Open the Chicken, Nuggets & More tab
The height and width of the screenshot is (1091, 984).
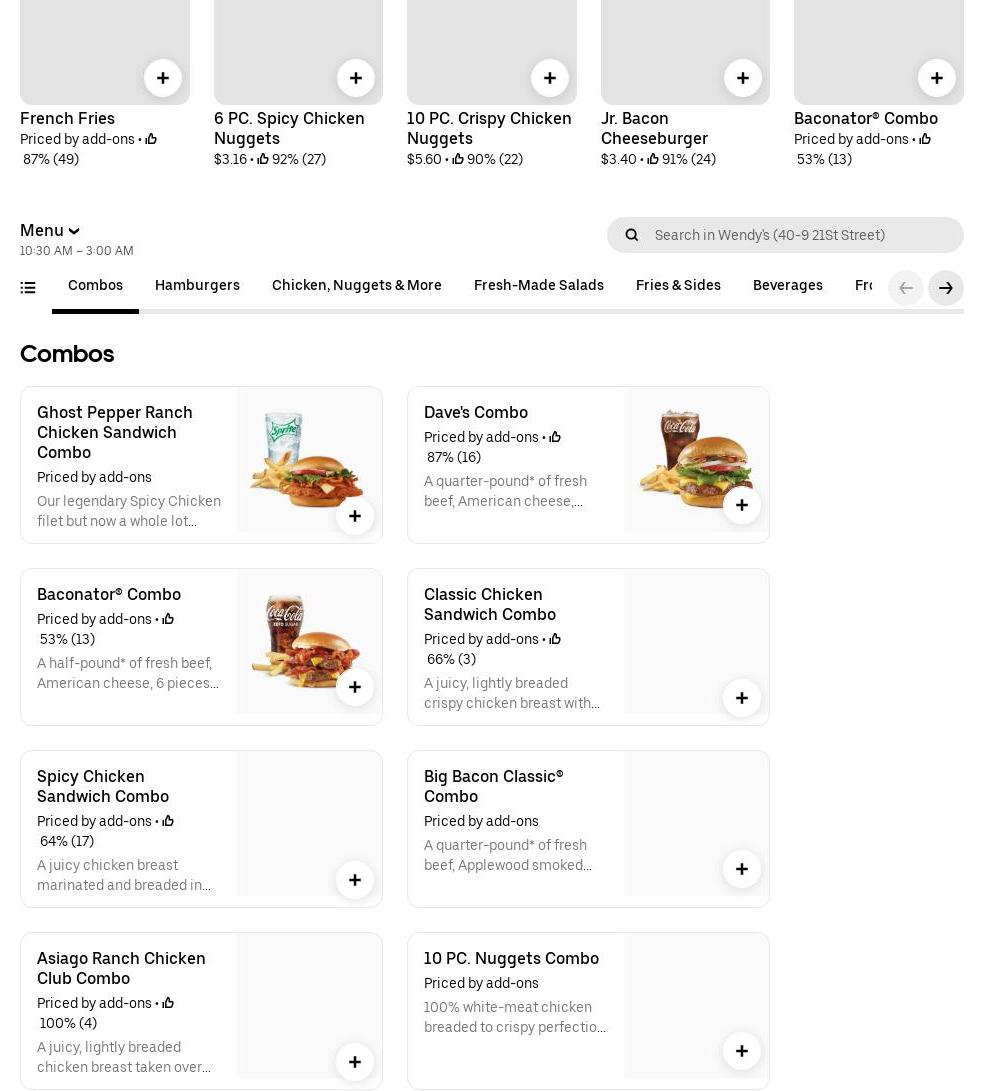click(x=356, y=286)
